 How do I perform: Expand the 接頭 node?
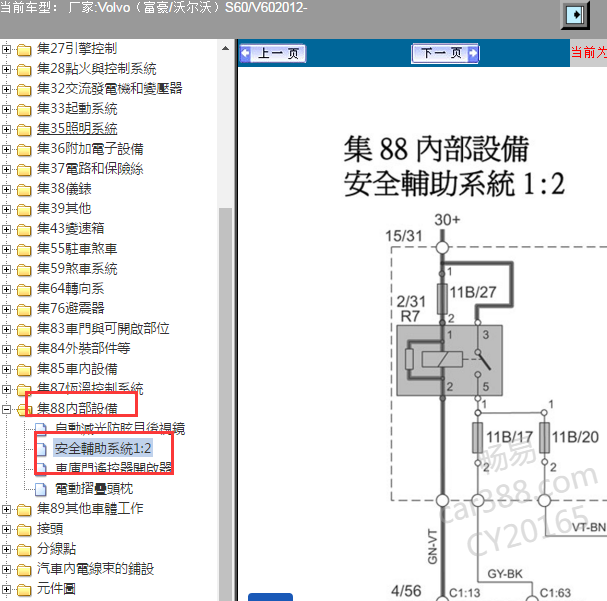6,529
